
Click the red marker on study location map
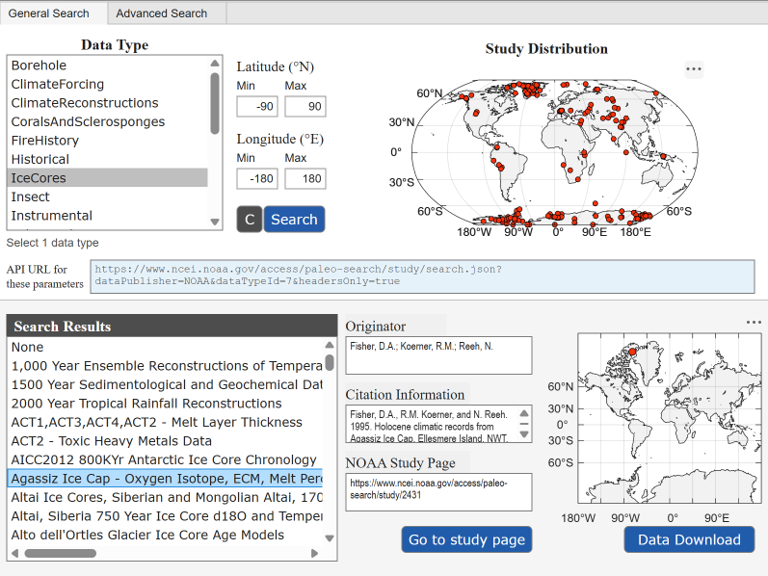click(x=632, y=352)
